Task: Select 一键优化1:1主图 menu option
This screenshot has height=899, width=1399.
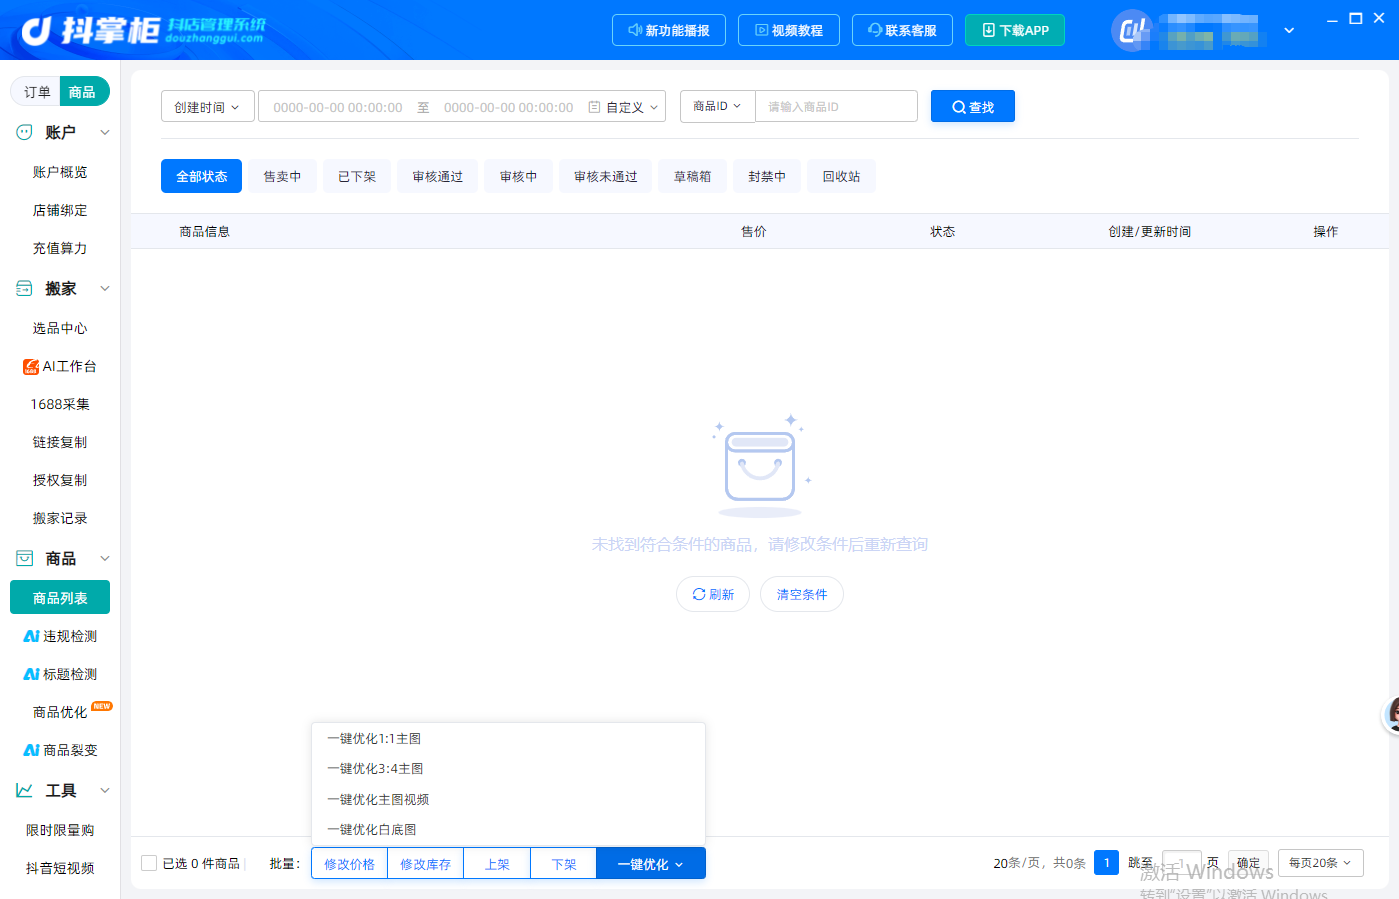Action: pos(508,738)
